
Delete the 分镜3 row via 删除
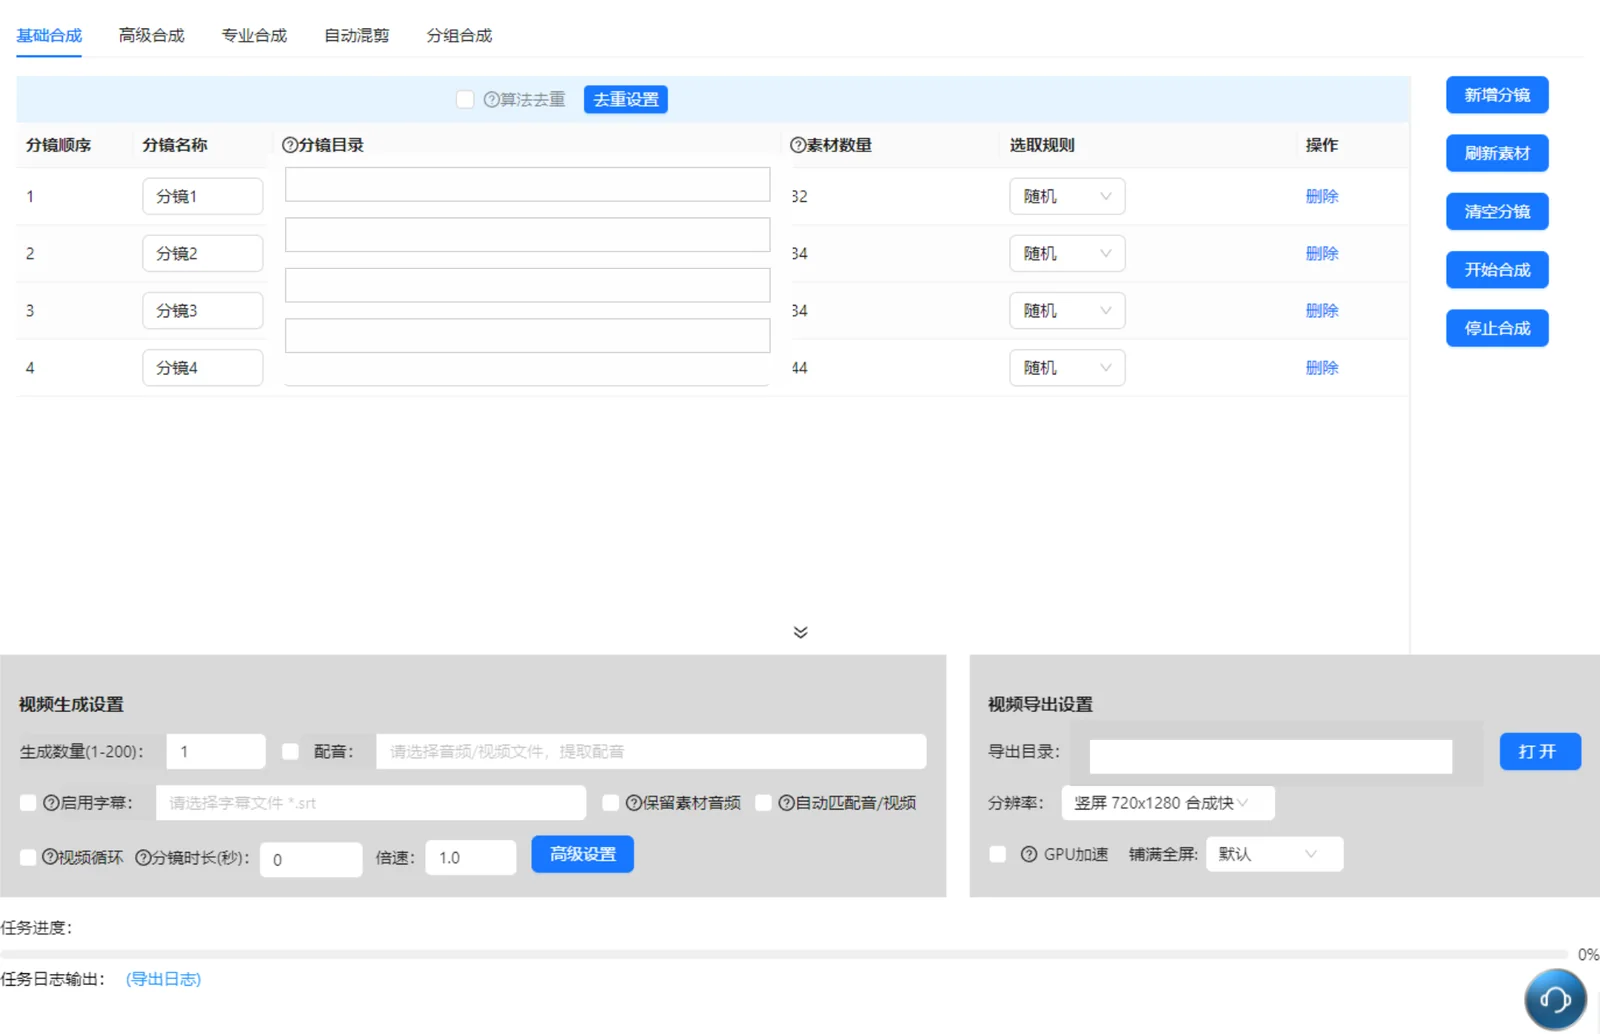pos(1322,311)
